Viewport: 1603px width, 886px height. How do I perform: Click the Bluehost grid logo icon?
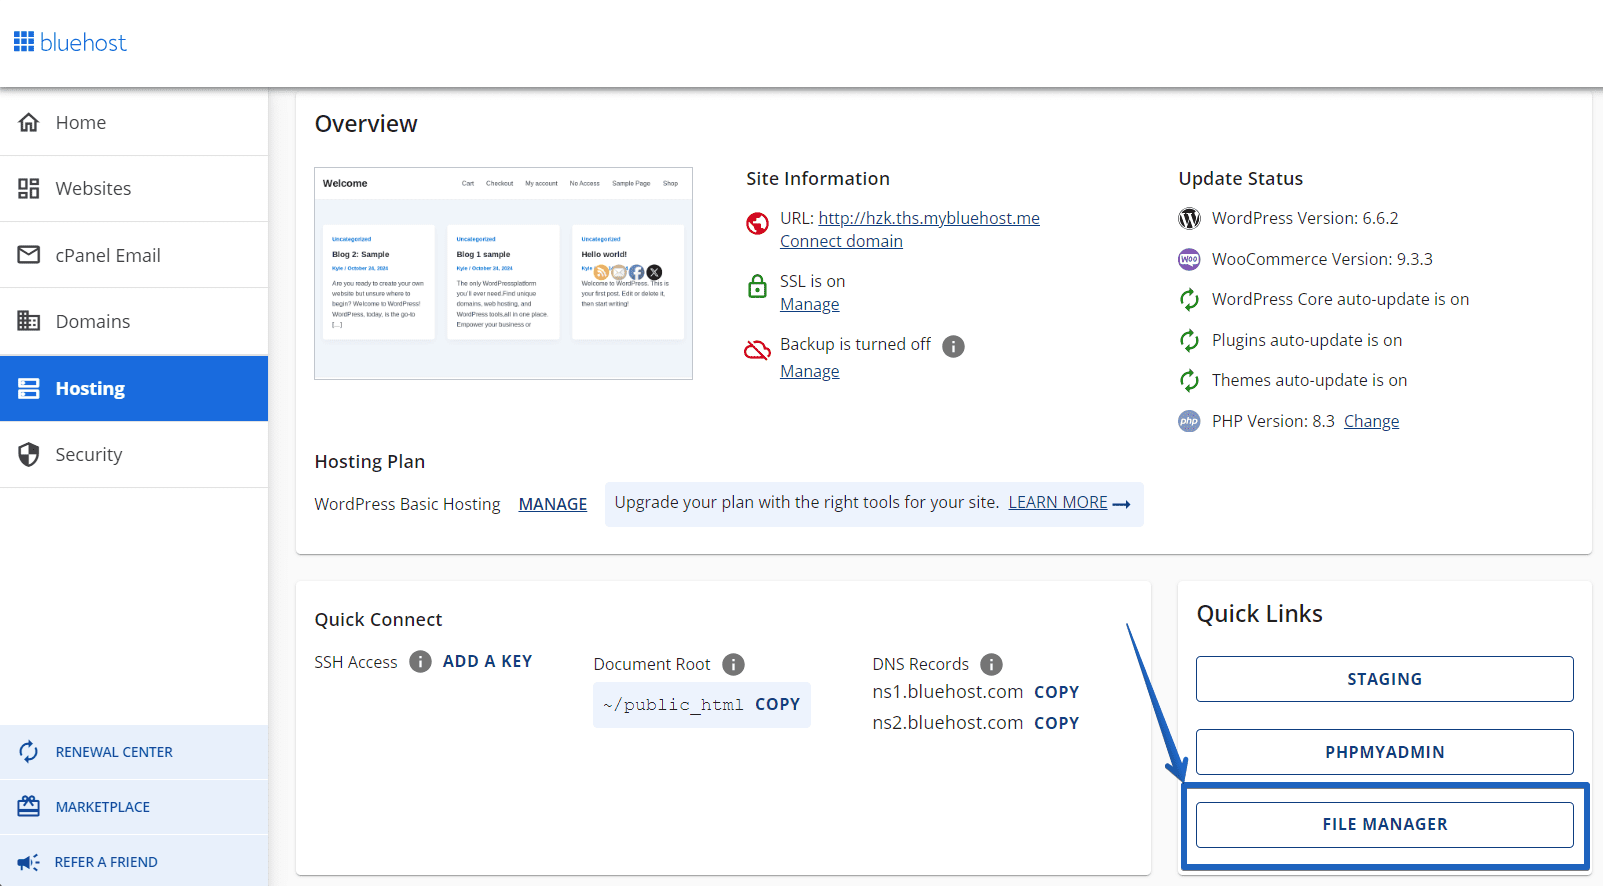pos(24,42)
